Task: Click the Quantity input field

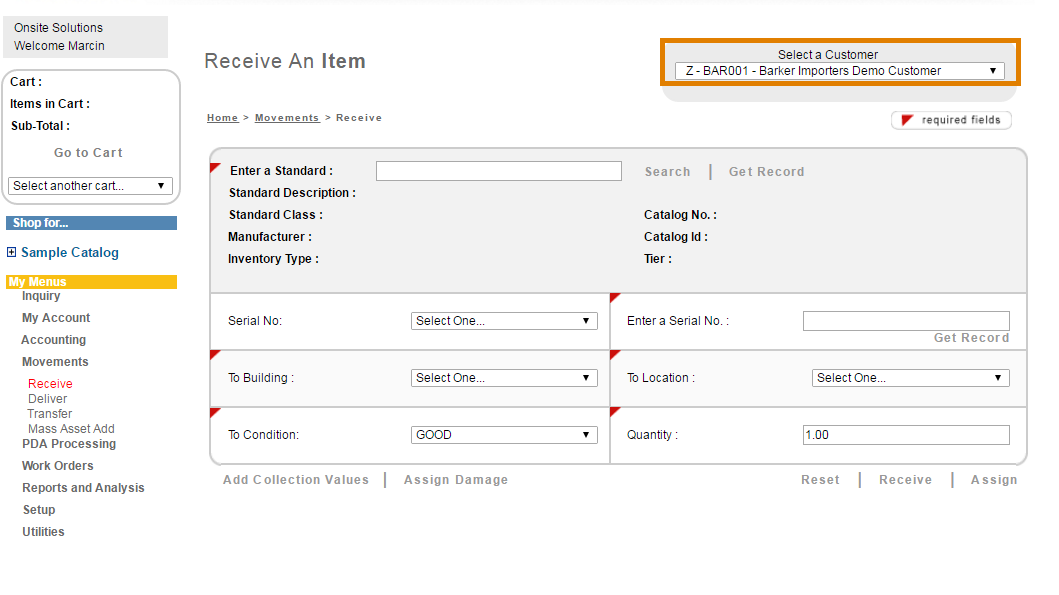Action: pos(905,435)
